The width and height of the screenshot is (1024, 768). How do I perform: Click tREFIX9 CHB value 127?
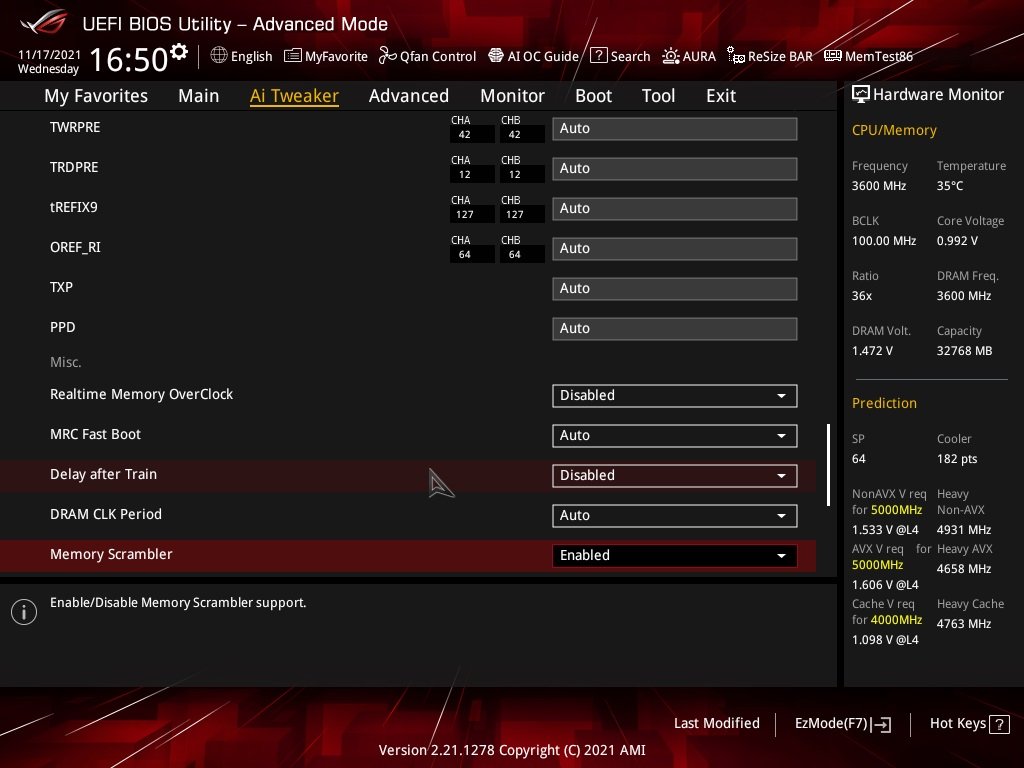point(515,214)
